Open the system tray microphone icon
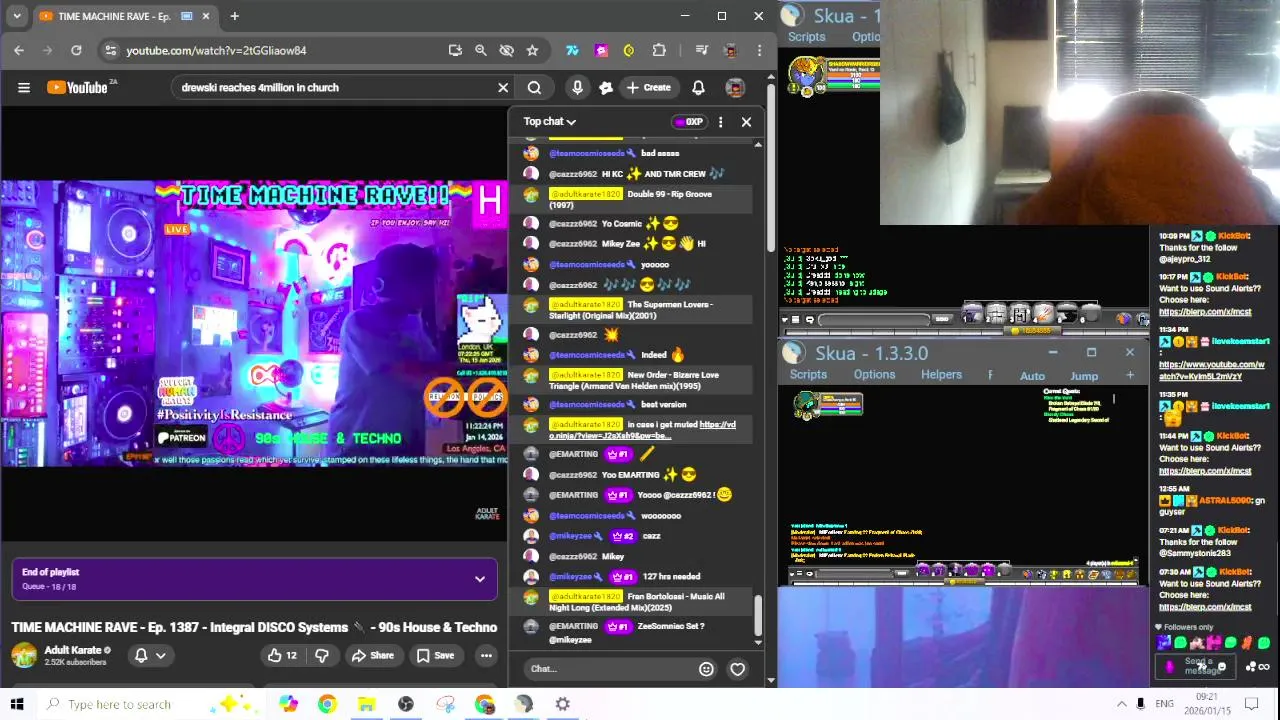 [1140, 704]
